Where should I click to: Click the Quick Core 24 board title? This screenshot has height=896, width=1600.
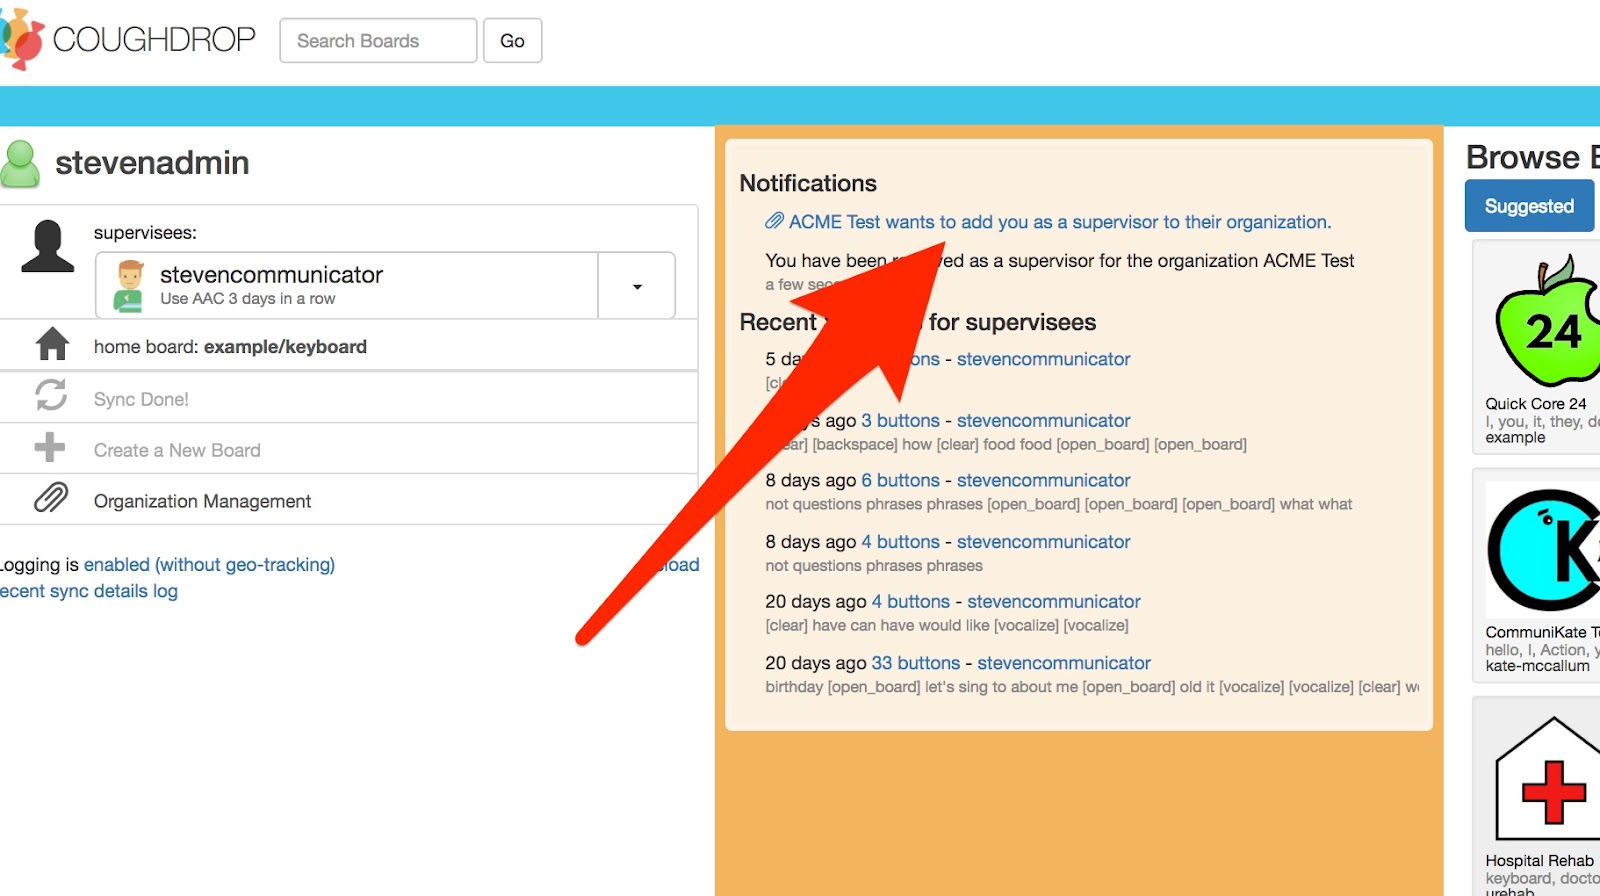(1536, 404)
